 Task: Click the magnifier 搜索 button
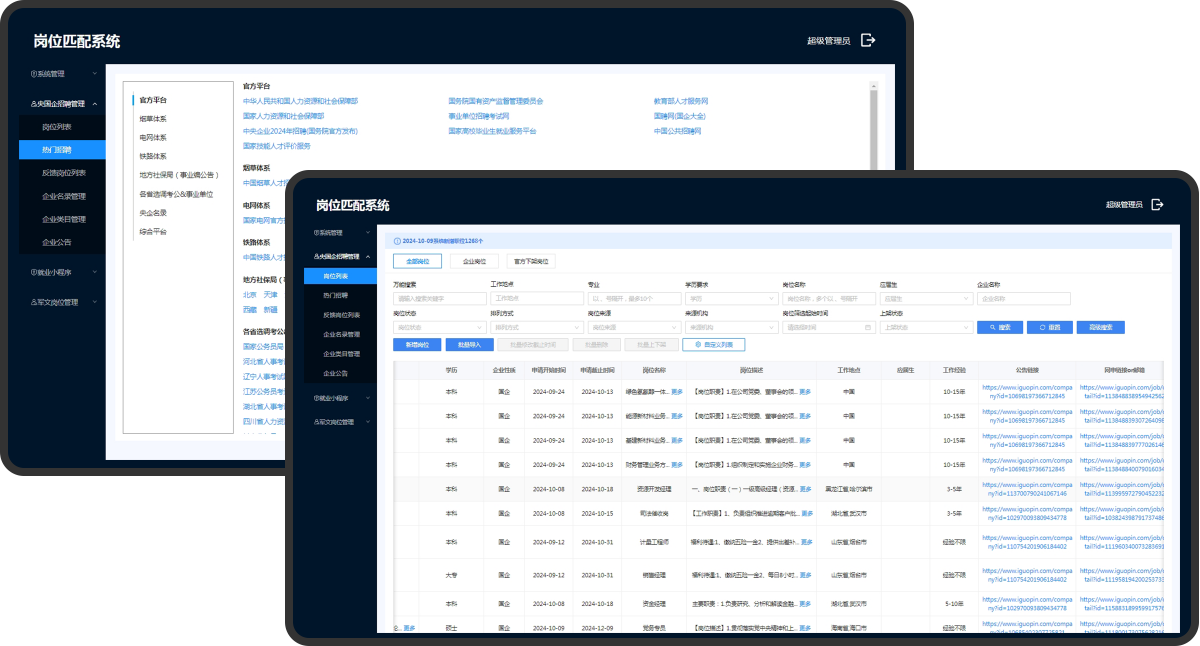pos(1000,327)
